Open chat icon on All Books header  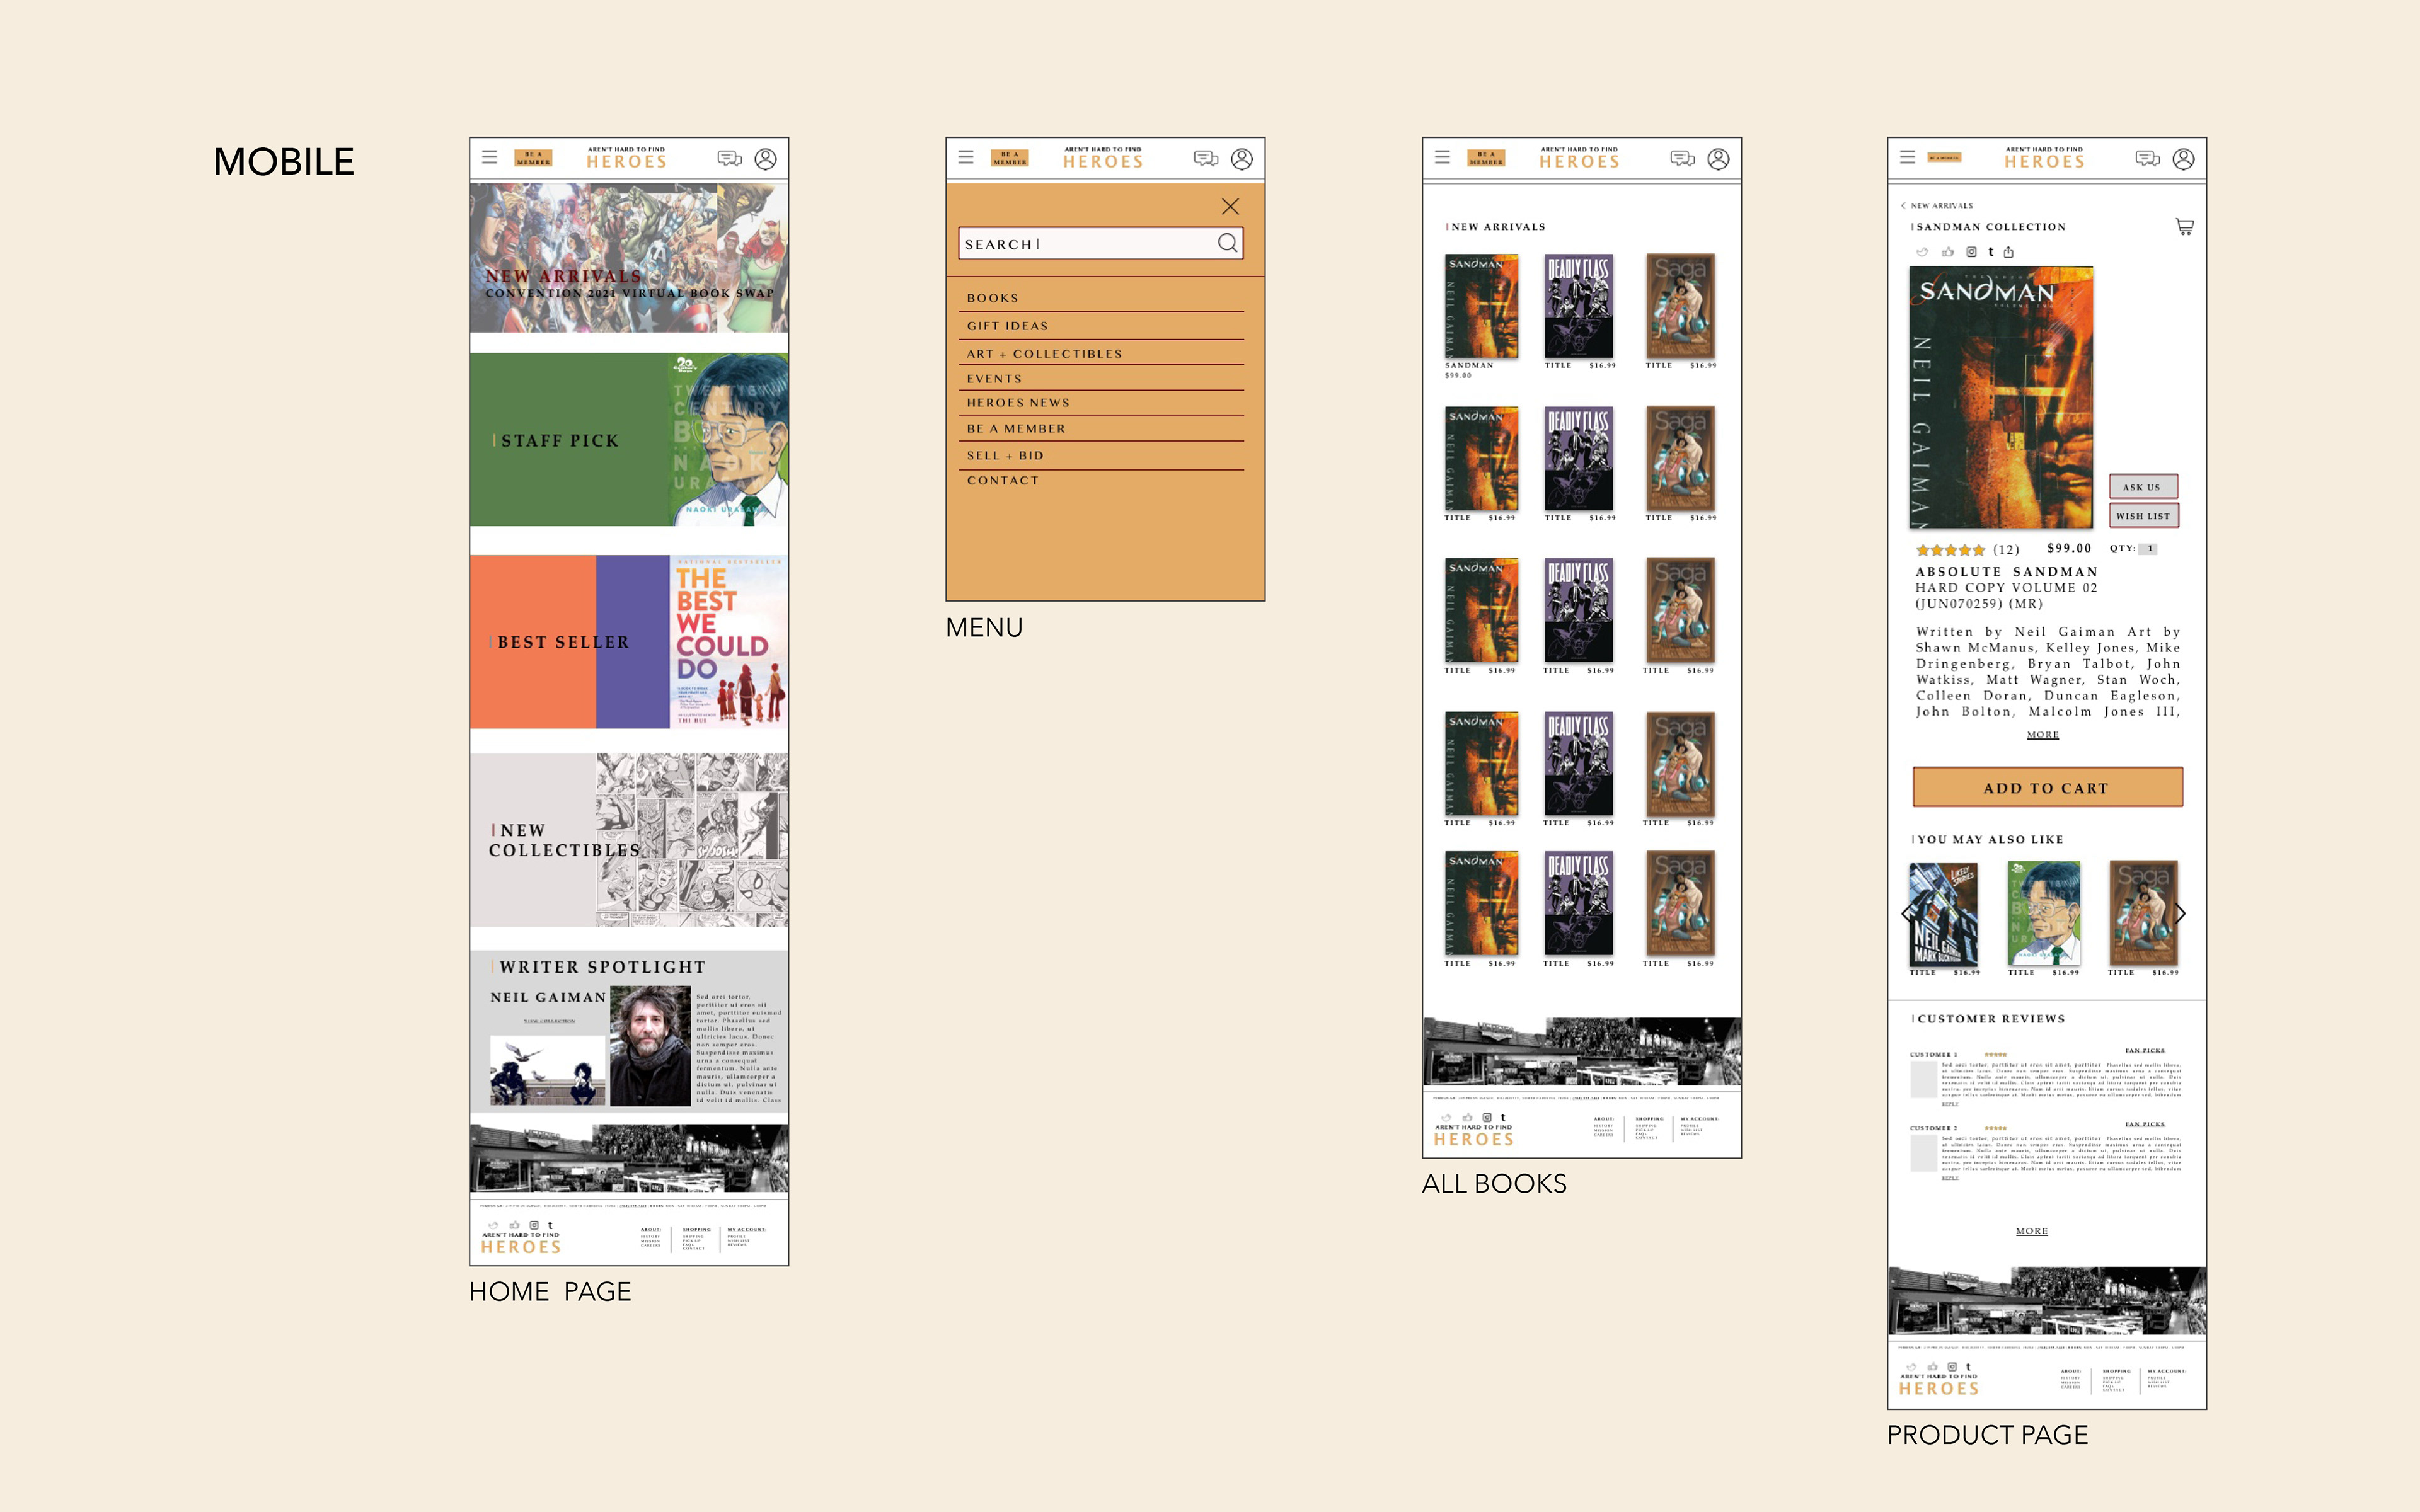1682,158
